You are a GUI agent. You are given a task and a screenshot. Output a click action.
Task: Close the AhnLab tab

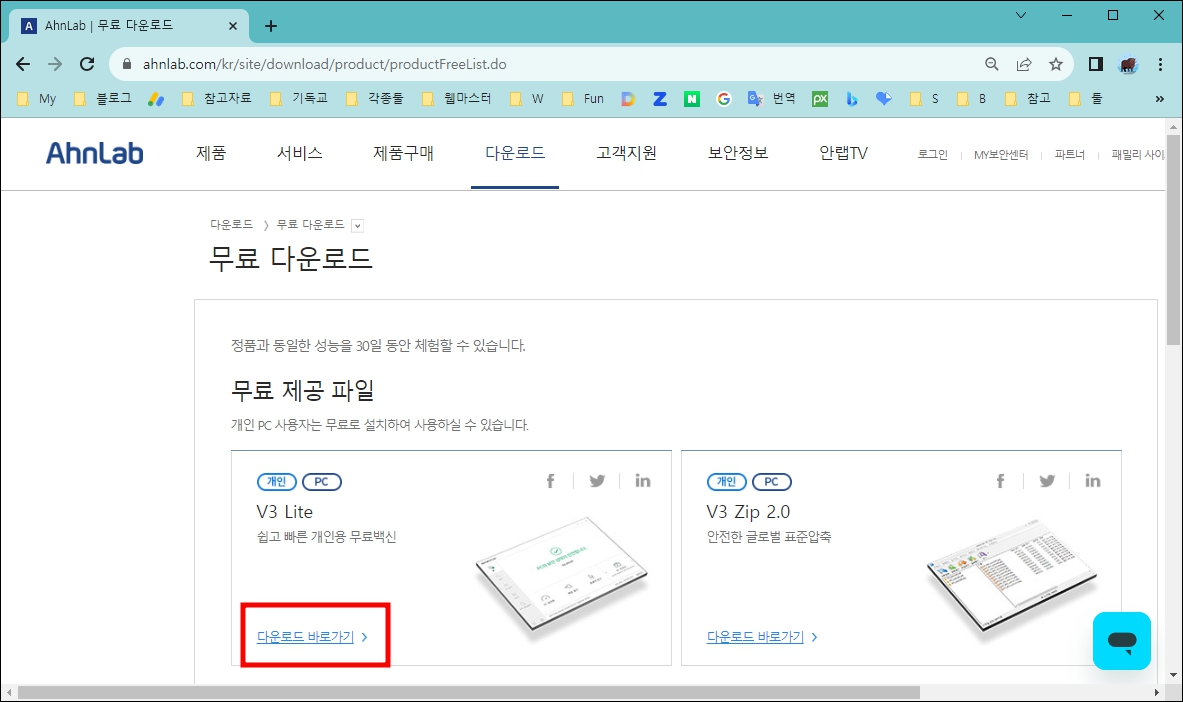[x=233, y=26]
